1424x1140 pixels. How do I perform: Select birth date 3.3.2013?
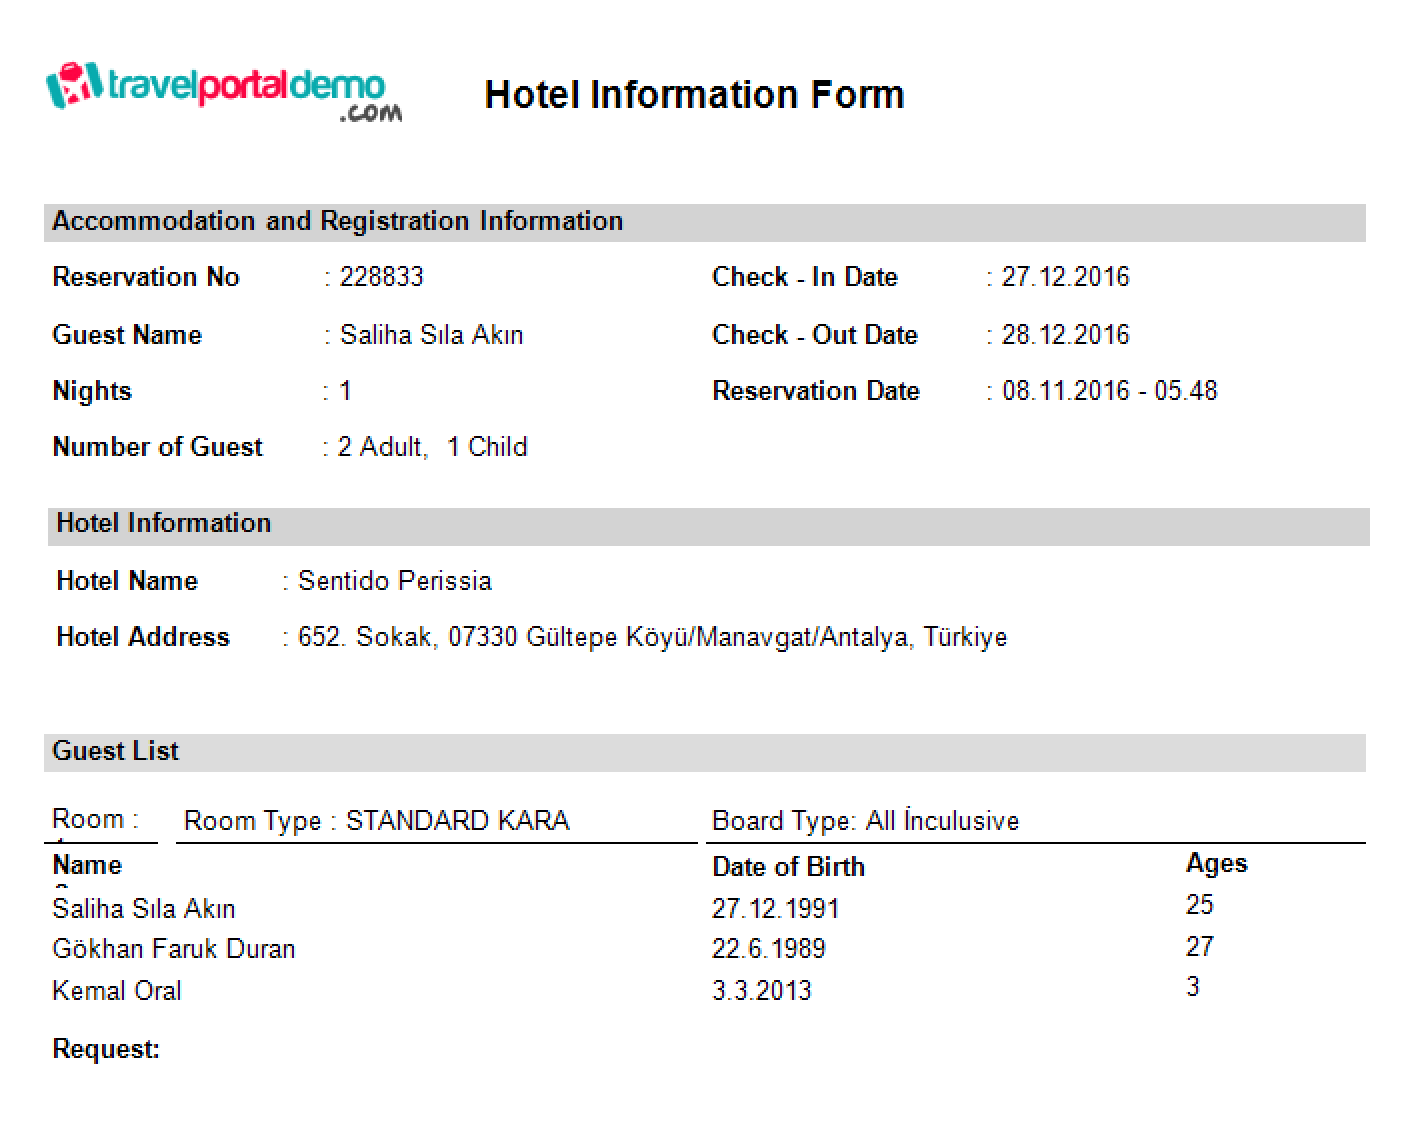pos(761,991)
